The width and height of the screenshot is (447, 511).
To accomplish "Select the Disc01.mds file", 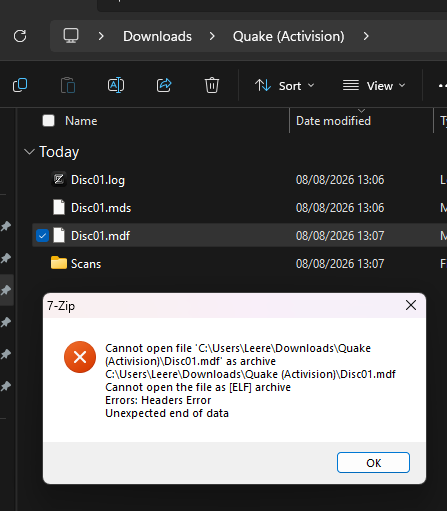I will point(101,208).
